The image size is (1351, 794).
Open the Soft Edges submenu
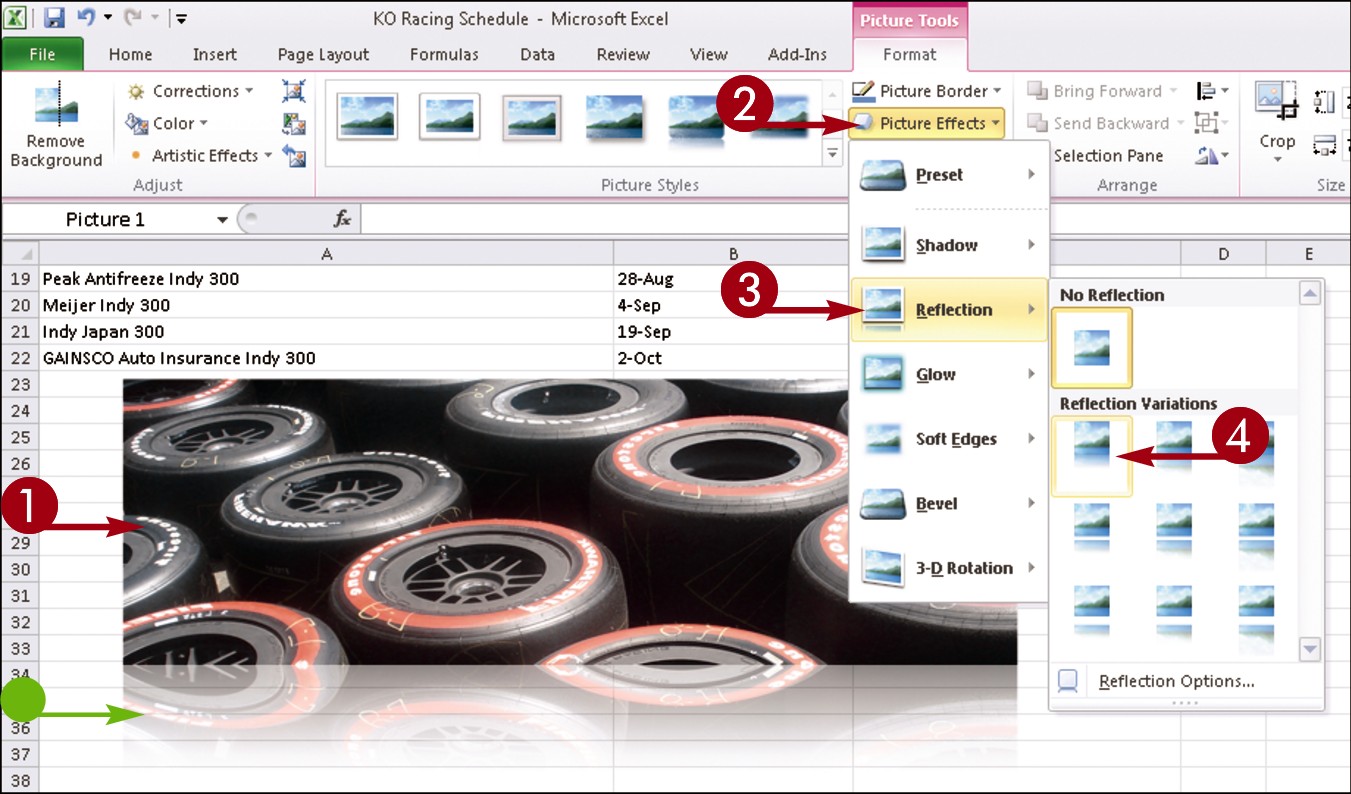[x=948, y=439]
